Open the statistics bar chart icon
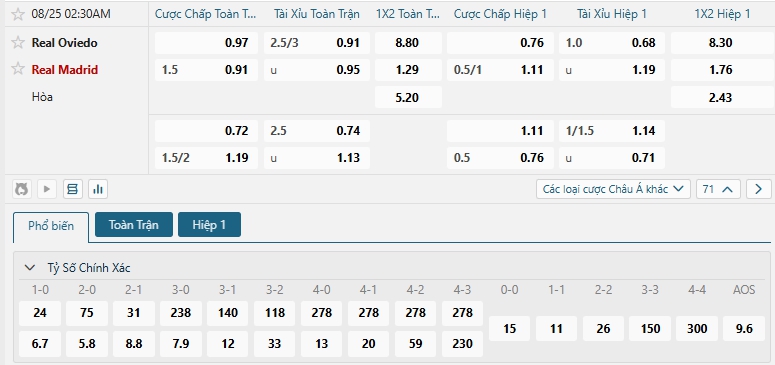This screenshot has width=775, height=365. (98, 189)
